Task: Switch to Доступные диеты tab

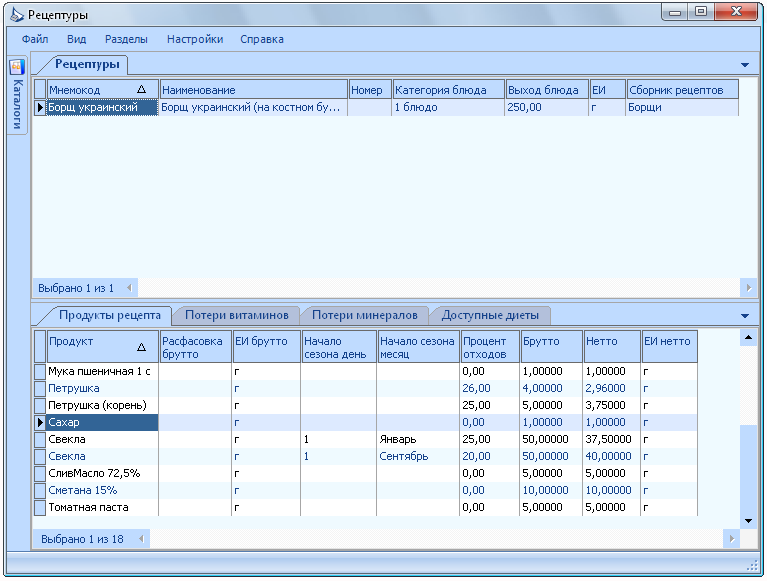Action: [490, 315]
